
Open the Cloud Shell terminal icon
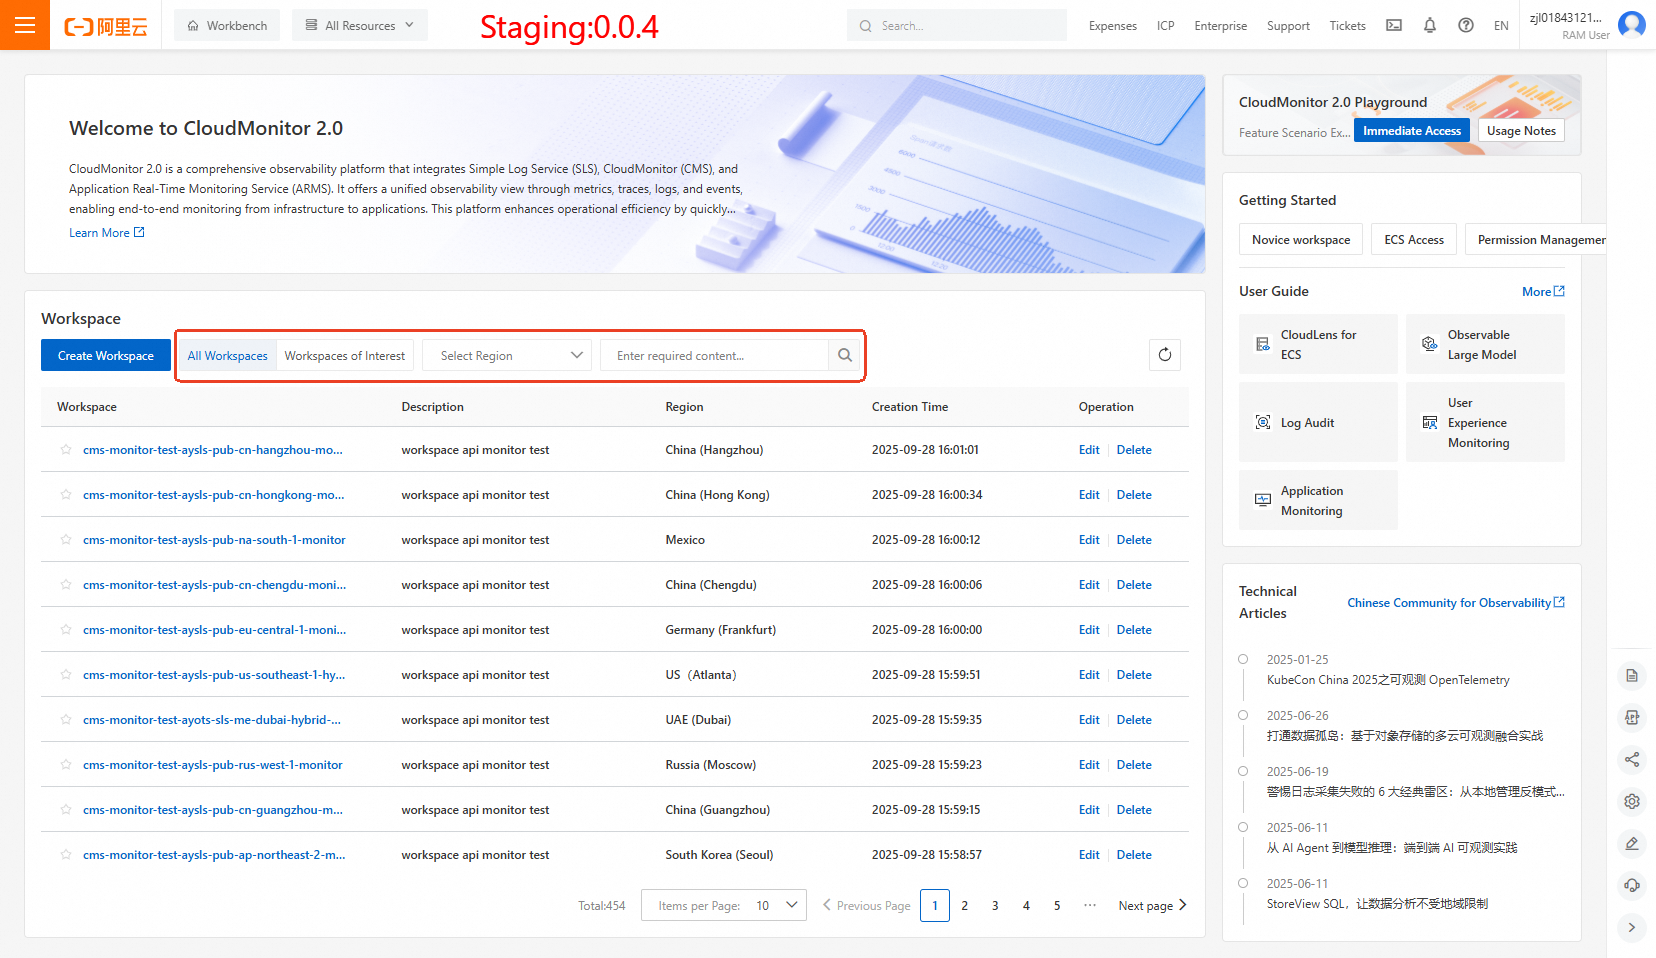(x=1394, y=26)
